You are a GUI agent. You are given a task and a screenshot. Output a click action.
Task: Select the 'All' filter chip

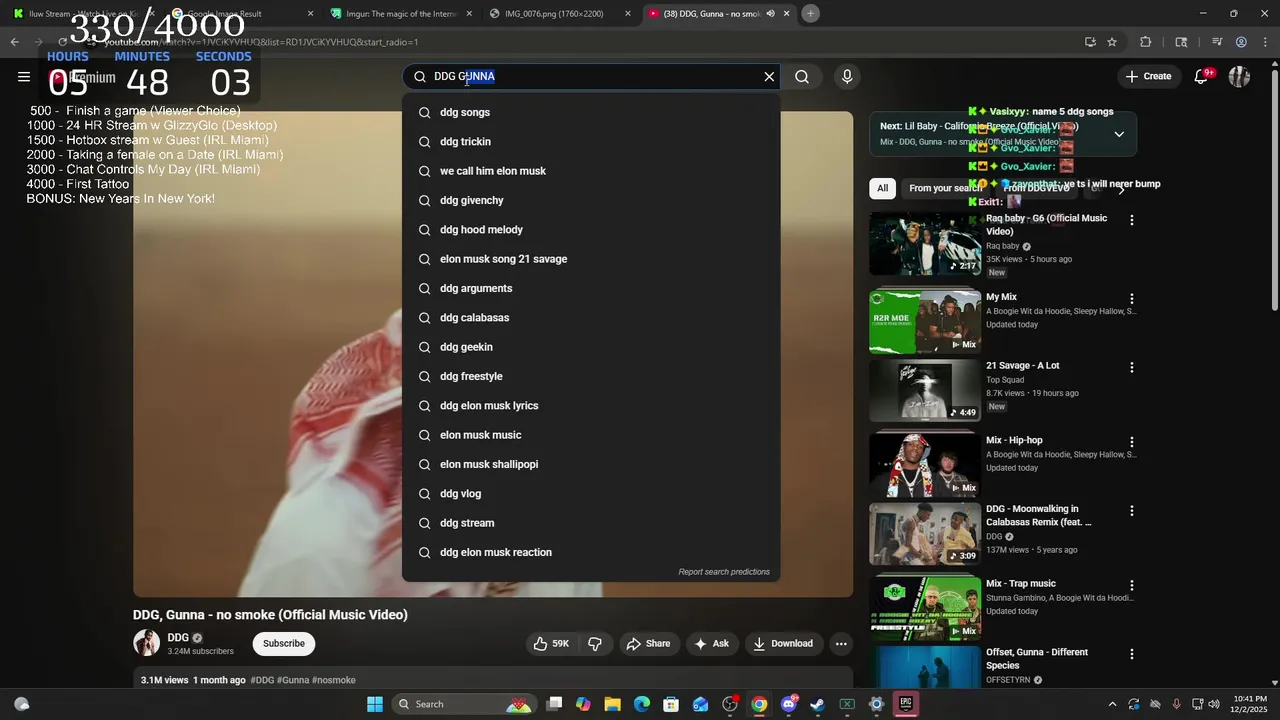tap(882, 188)
